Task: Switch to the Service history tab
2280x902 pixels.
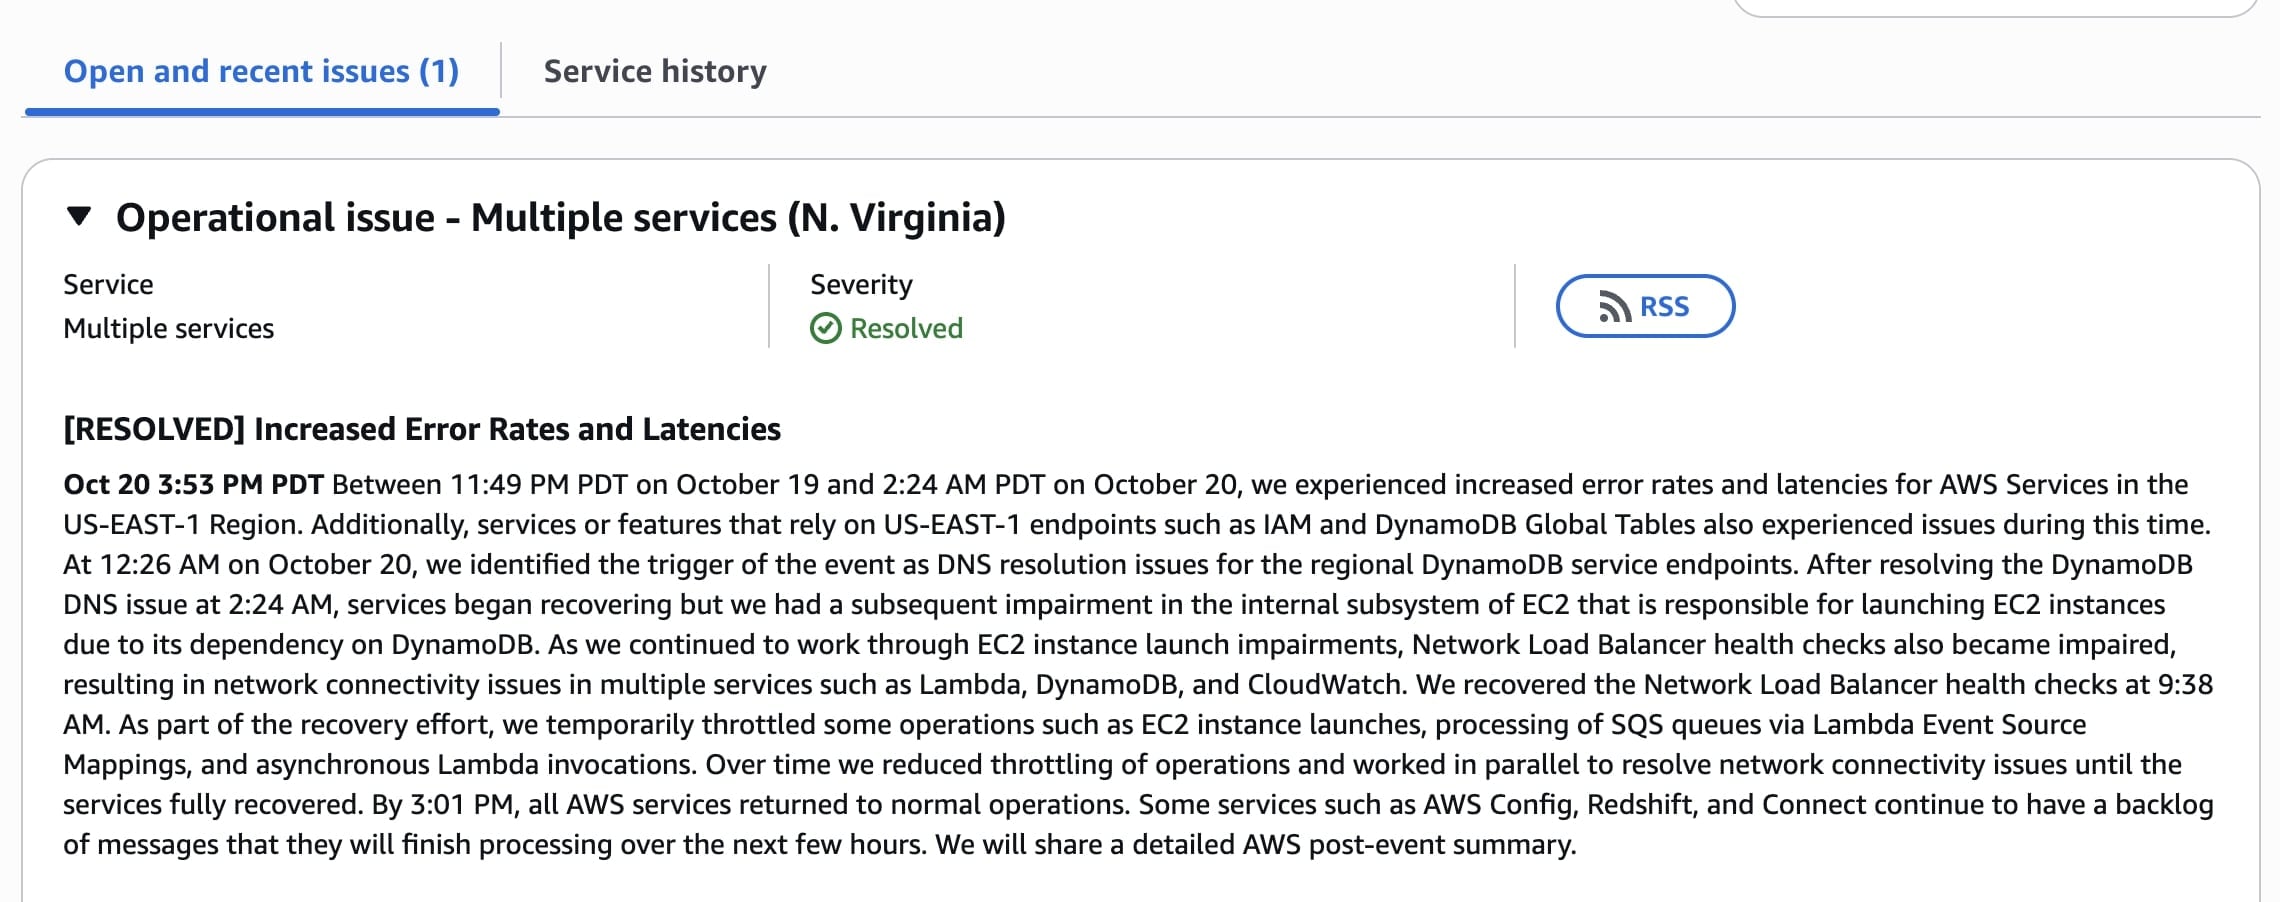Action: tap(655, 71)
